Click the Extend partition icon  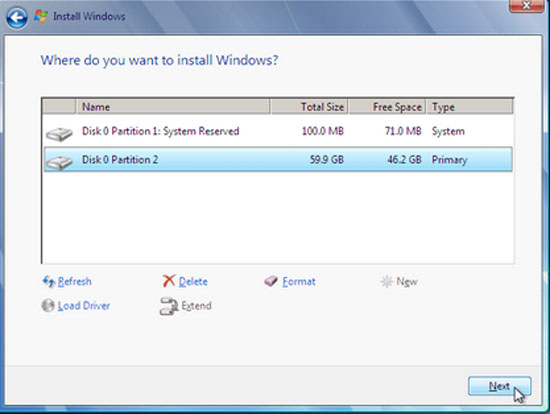[x=169, y=306]
